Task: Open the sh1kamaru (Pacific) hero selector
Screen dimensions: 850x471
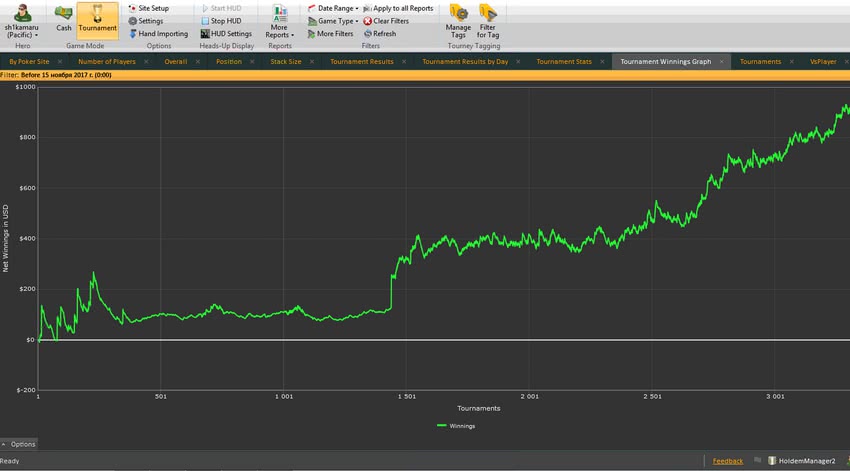Action: point(22,21)
